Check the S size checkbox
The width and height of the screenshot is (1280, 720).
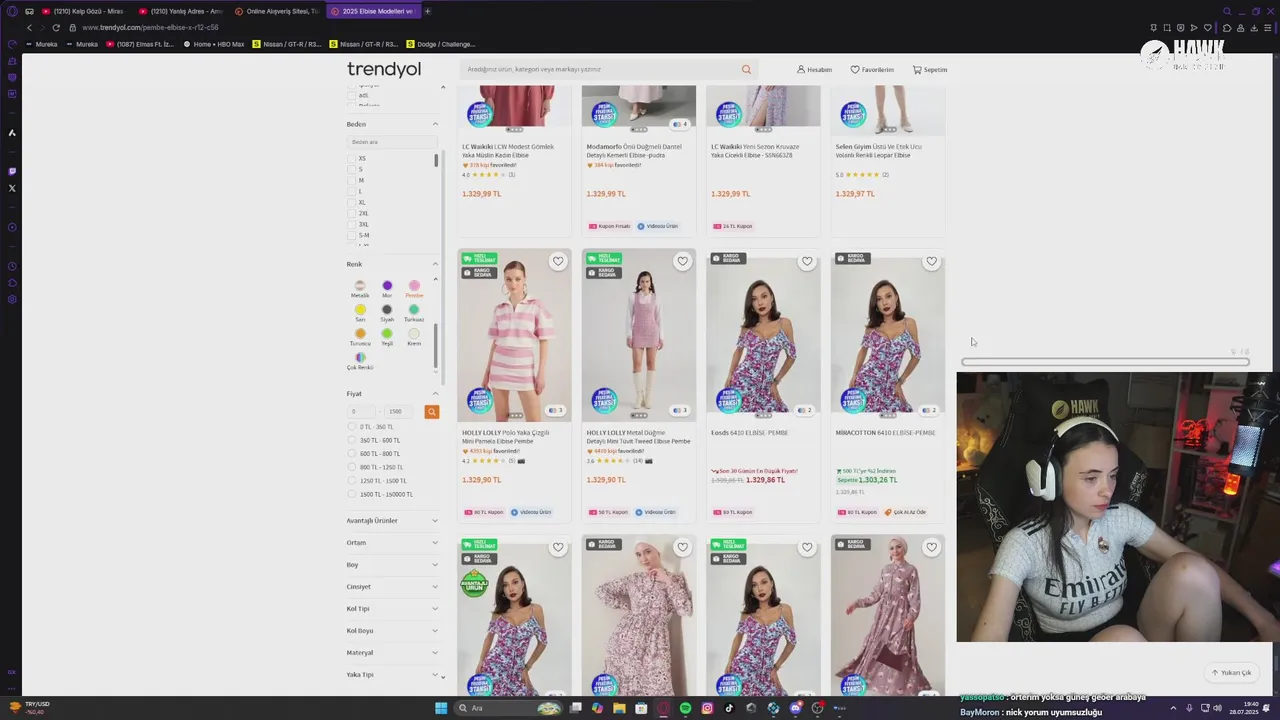[x=352, y=169]
